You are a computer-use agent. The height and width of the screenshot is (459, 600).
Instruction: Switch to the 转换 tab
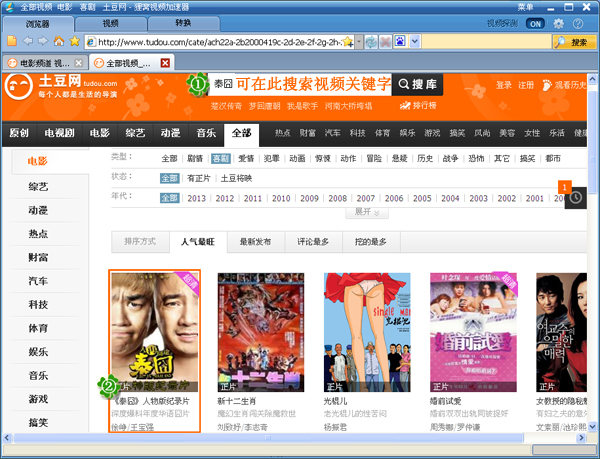tap(183, 23)
